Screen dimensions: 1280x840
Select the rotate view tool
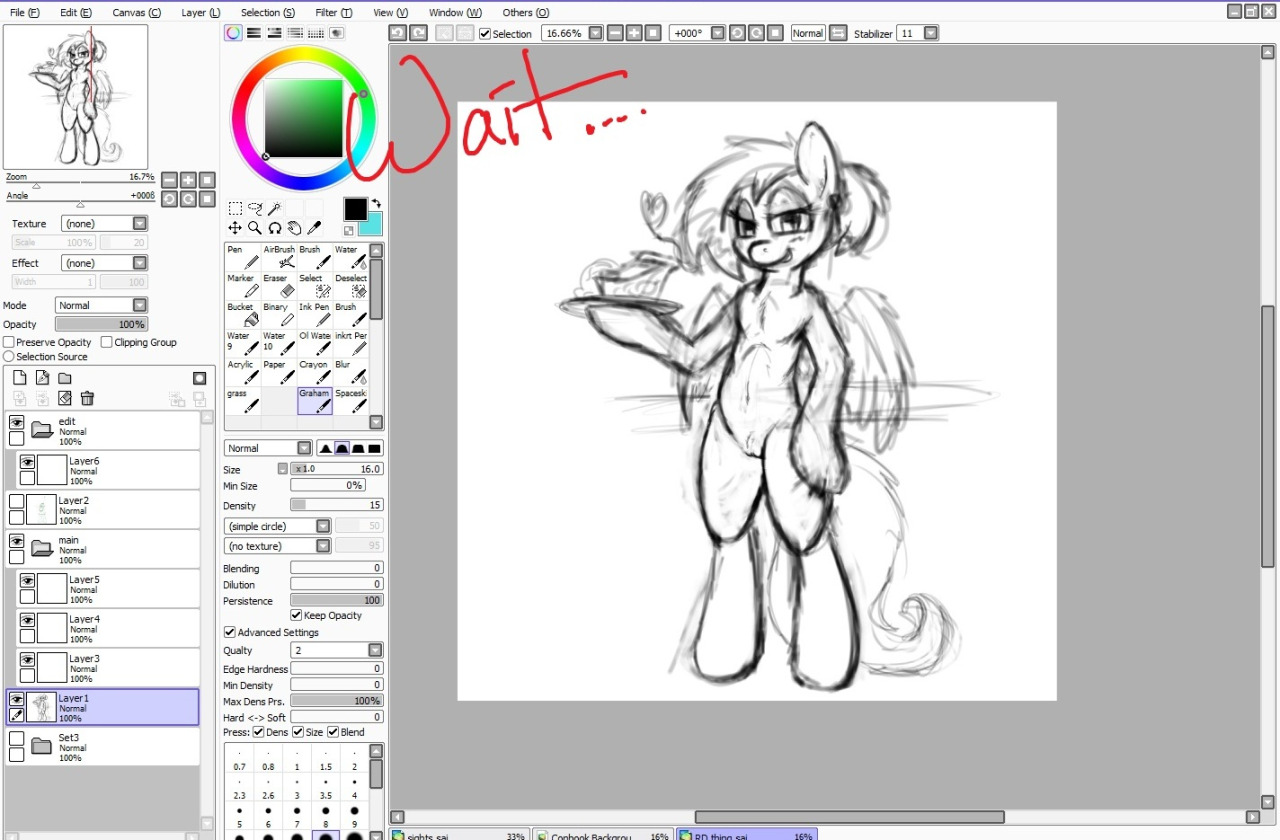click(x=274, y=228)
